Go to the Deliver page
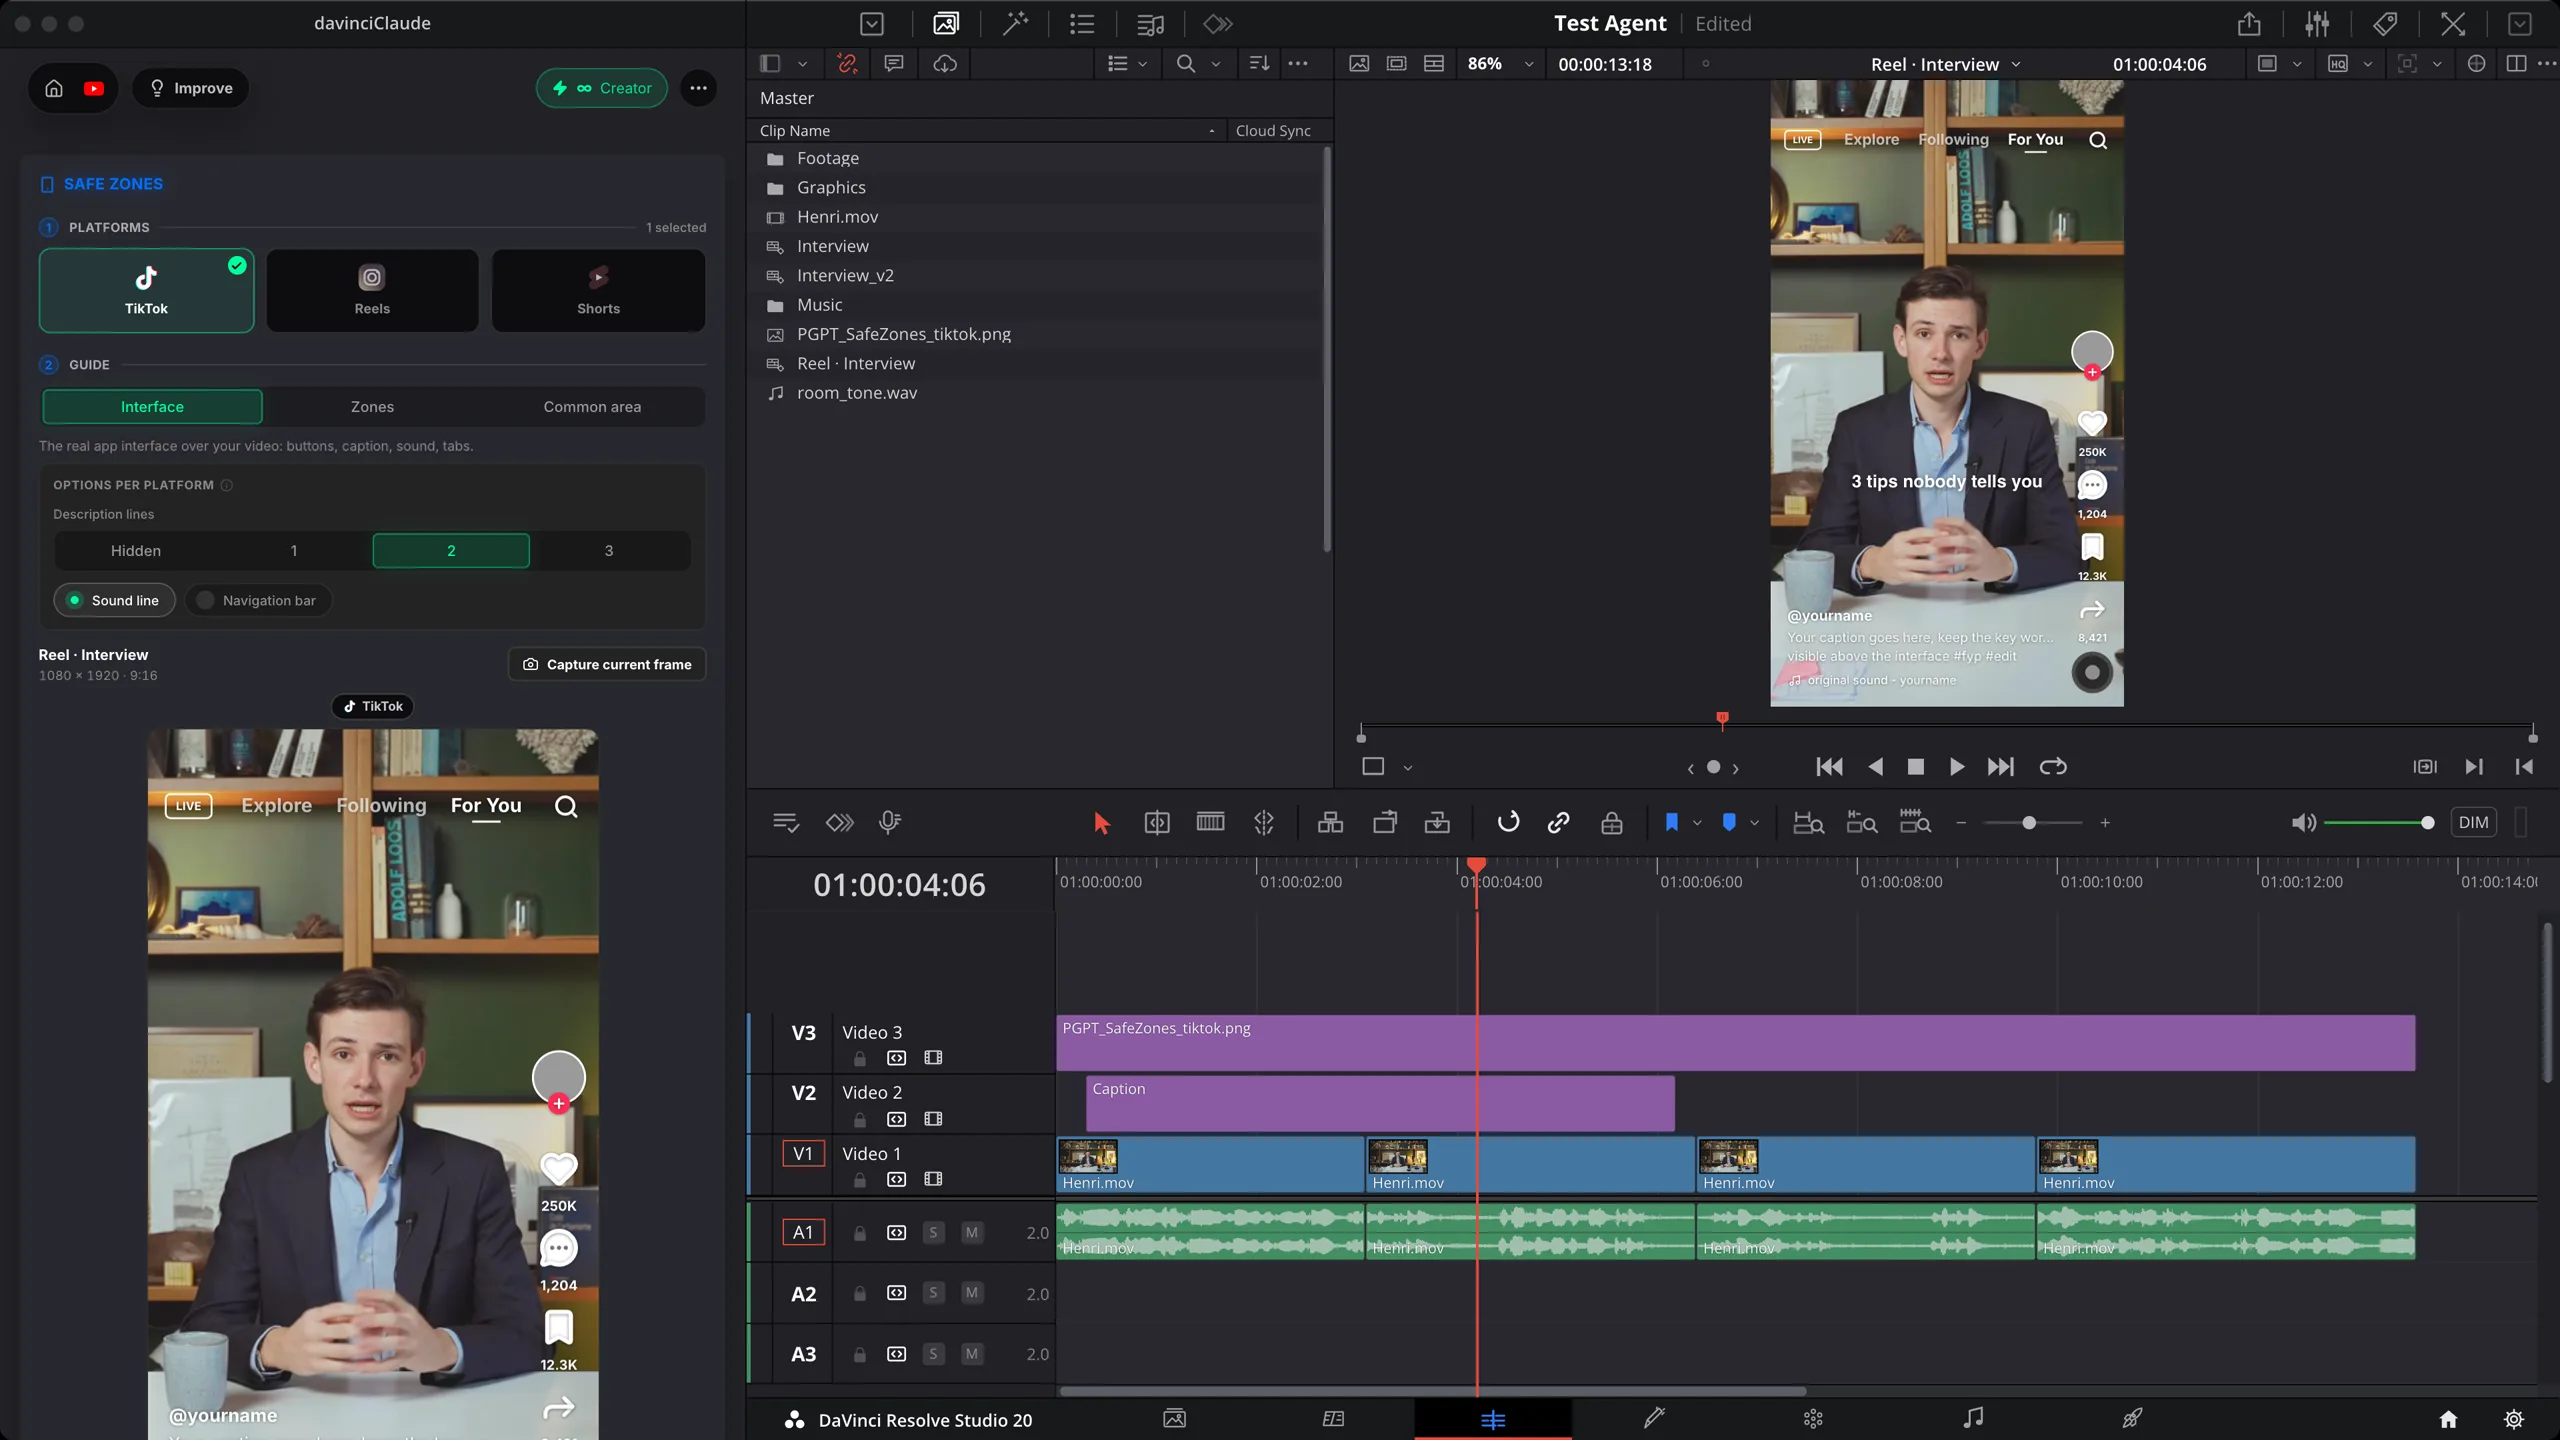2560x1440 pixels. coord(2132,1419)
